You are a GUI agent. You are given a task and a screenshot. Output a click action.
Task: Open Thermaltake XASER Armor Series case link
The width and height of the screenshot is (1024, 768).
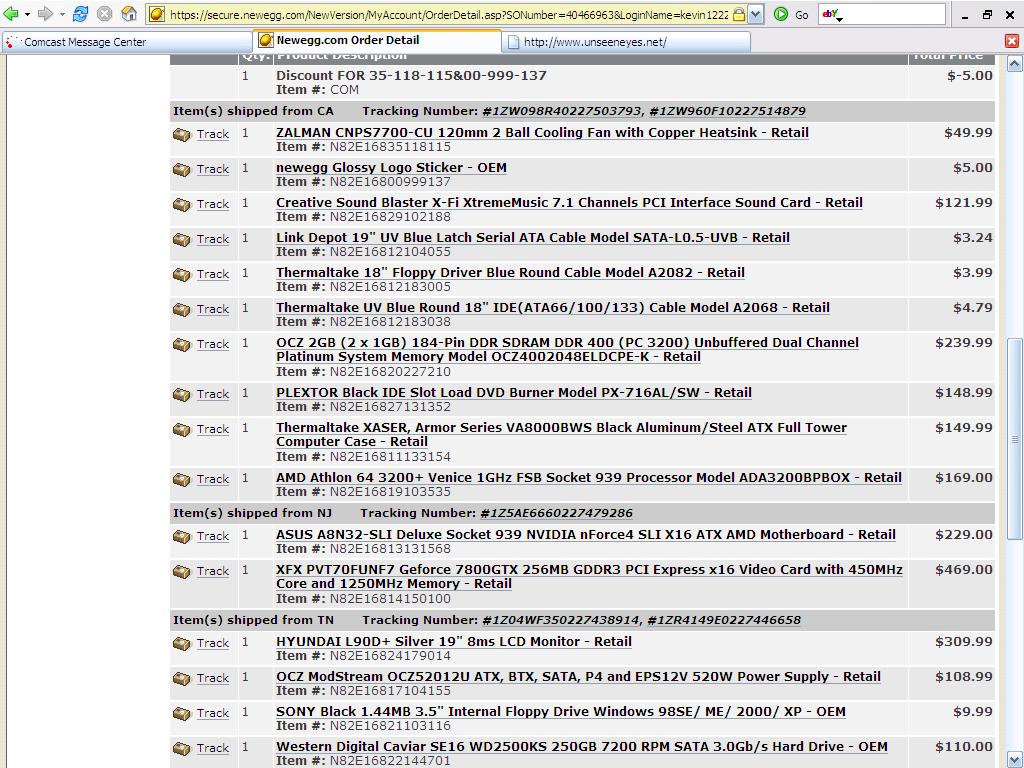click(x=561, y=434)
